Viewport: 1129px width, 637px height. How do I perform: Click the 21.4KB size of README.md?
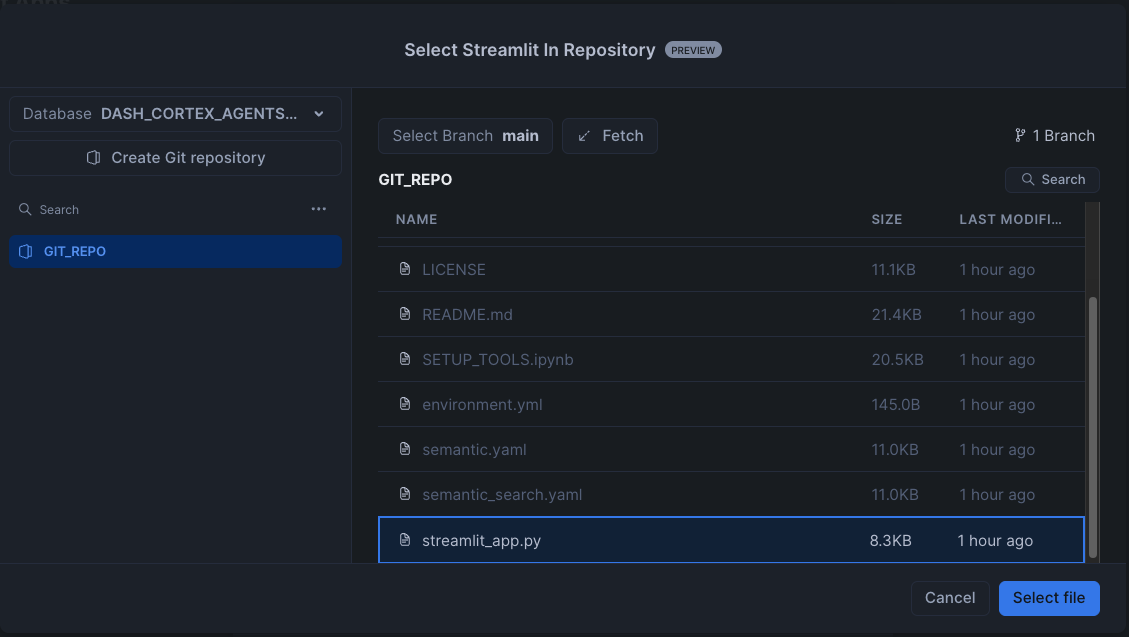[x=896, y=315]
